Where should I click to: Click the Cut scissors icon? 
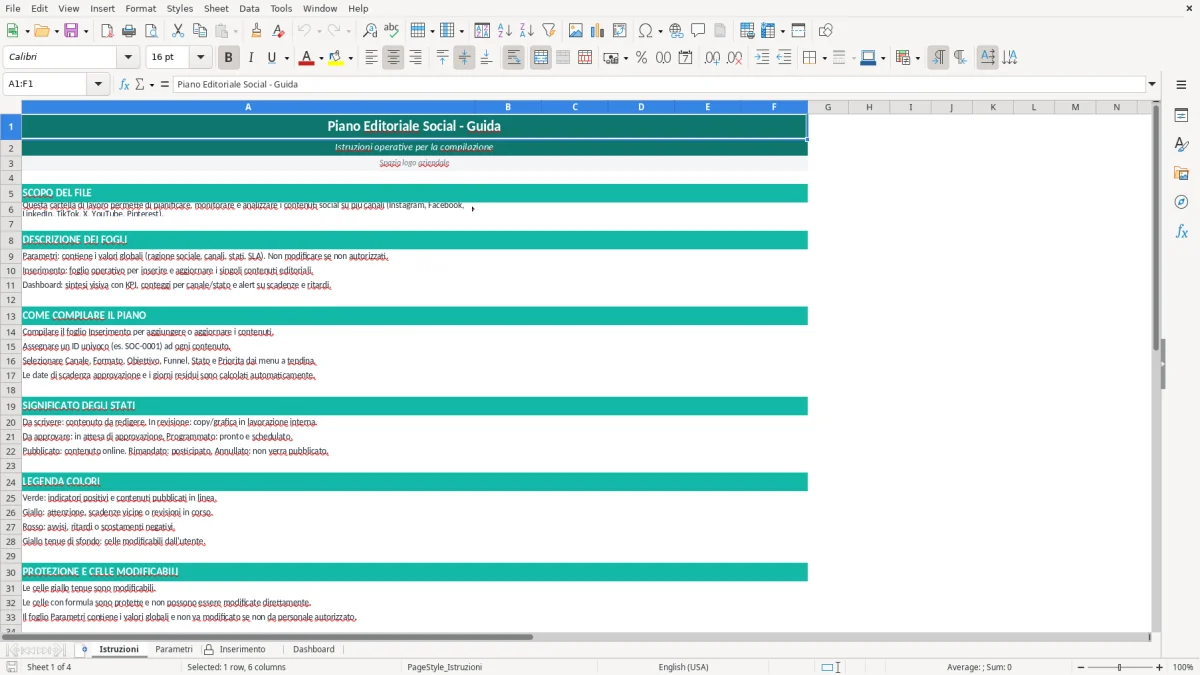pyautogui.click(x=178, y=31)
